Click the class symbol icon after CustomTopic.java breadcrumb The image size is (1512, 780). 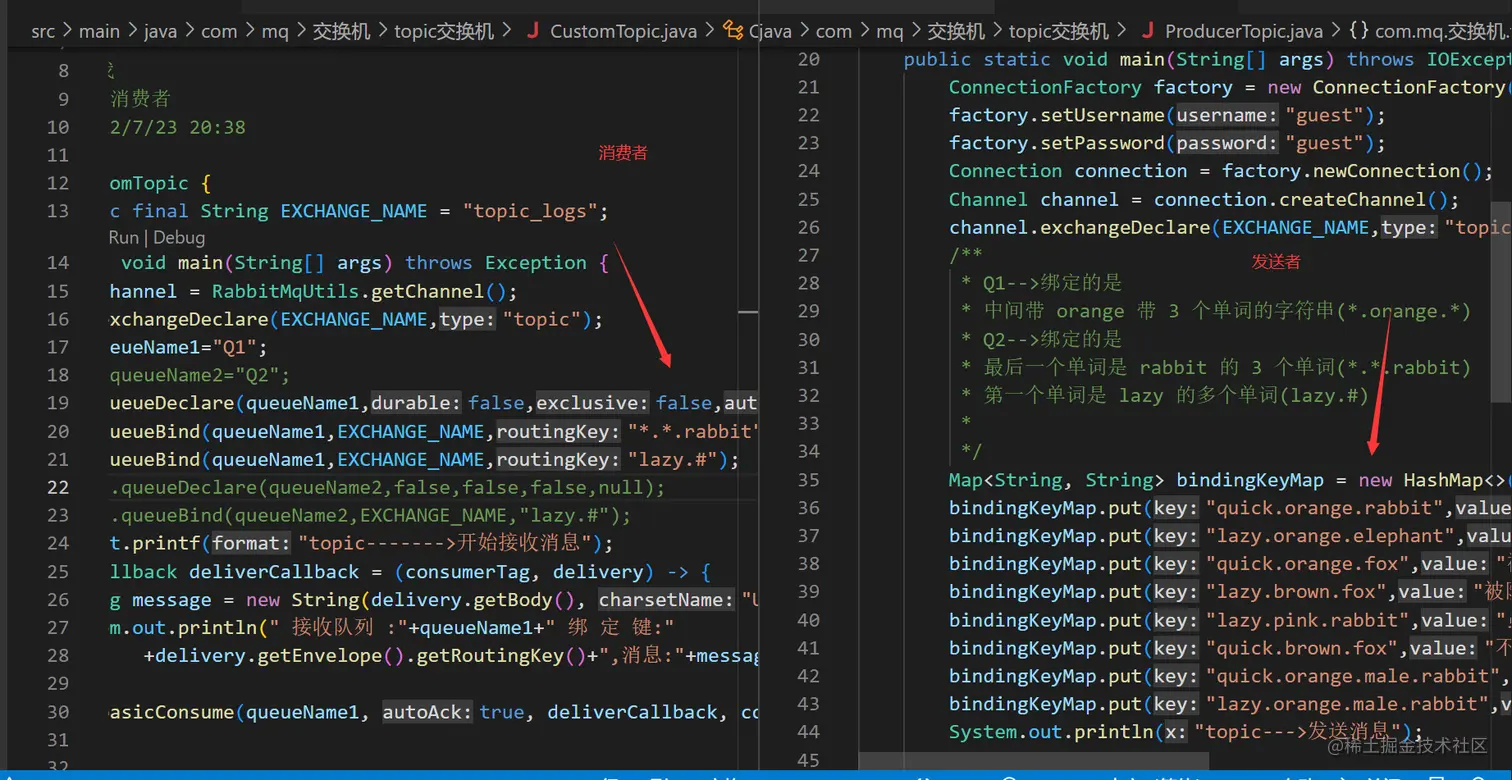tap(733, 31)
